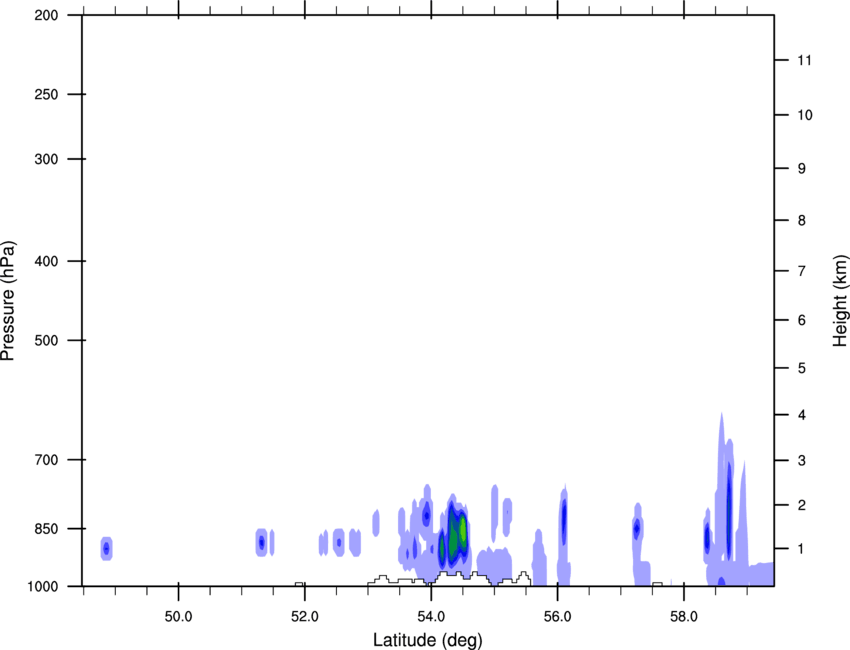Image resolution: width=850 pixels, height=650 pixels.
Task: Pick the 7 km height label
Action: point(802,271)
